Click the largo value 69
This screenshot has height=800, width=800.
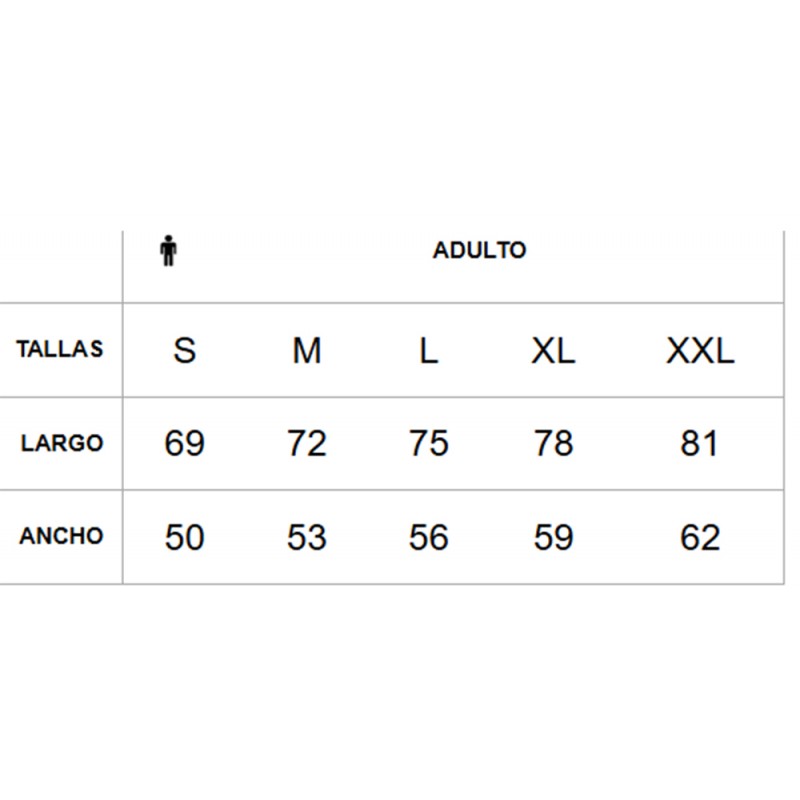point(185,443)
